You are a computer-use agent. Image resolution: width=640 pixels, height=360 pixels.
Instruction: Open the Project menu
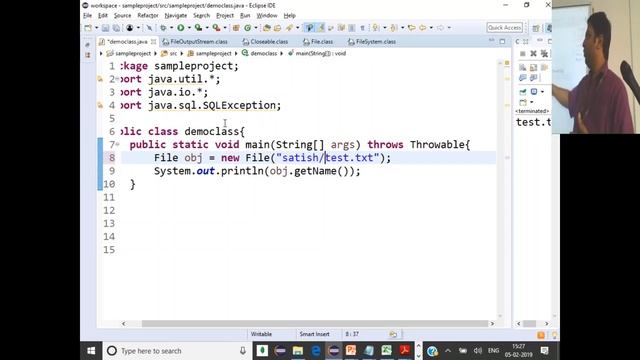225,16
